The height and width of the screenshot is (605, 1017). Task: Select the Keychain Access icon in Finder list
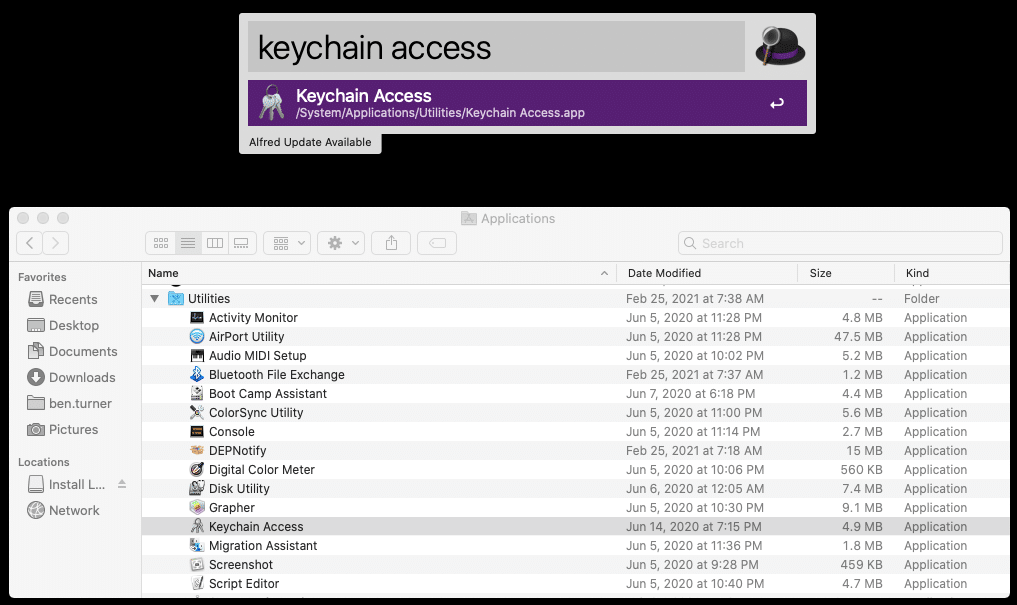tap(197, 526)
